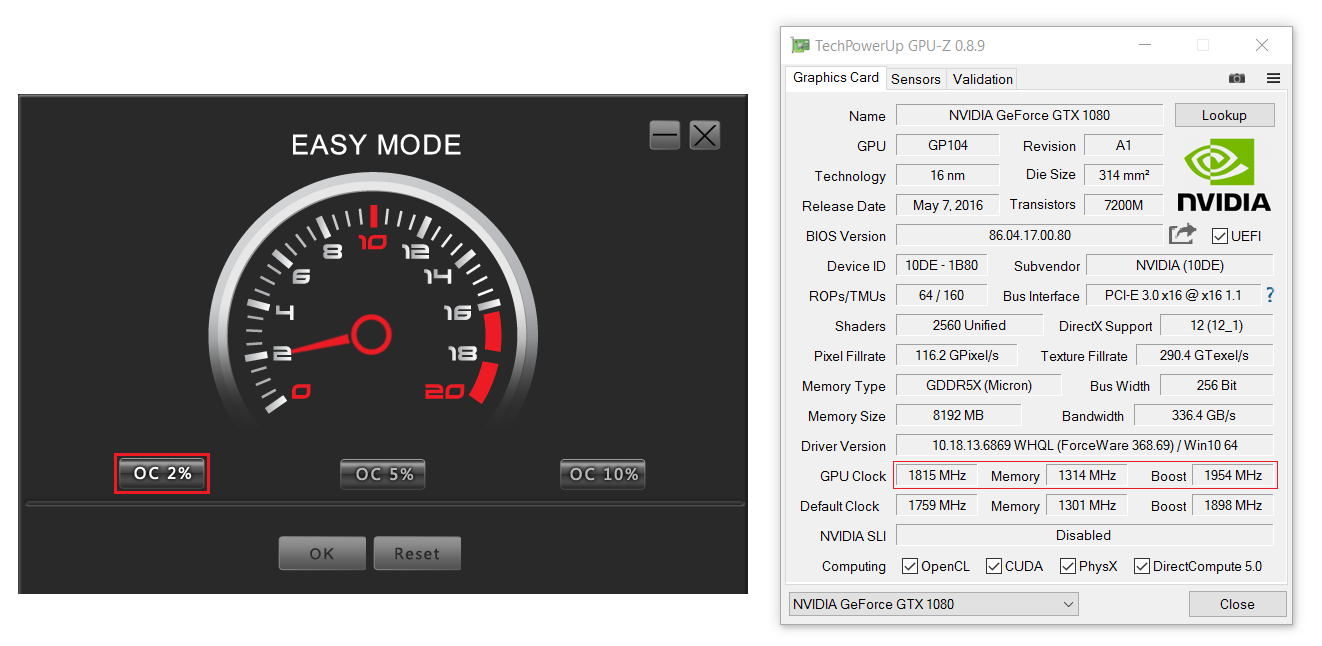The height and width of the screenshot is (646, 1322).
Task: Toggle the CUDA checkbox
Action: coord(993,566)
